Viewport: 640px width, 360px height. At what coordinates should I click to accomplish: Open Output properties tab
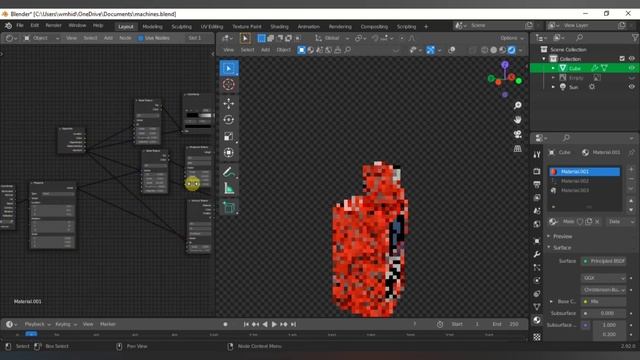[537, 184]
